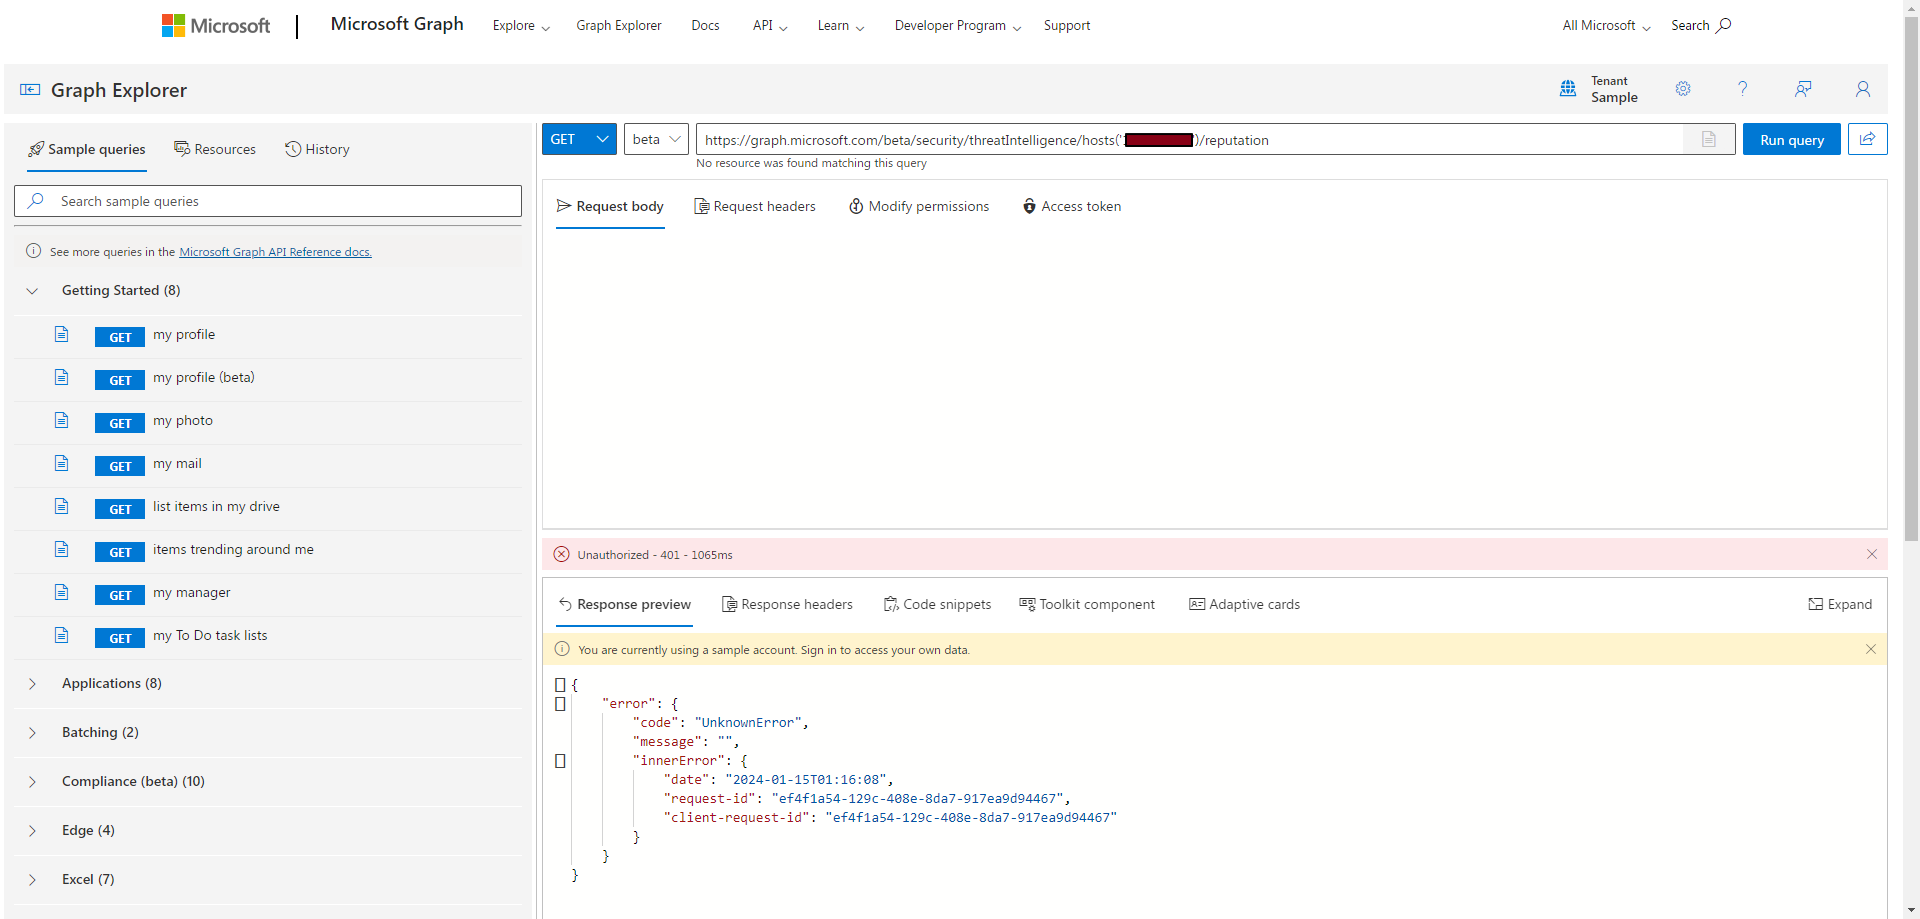Open the Graph Explorer settings gear
The height and width of the screenshot is (919, 1920).
[x=1683, y=89]
